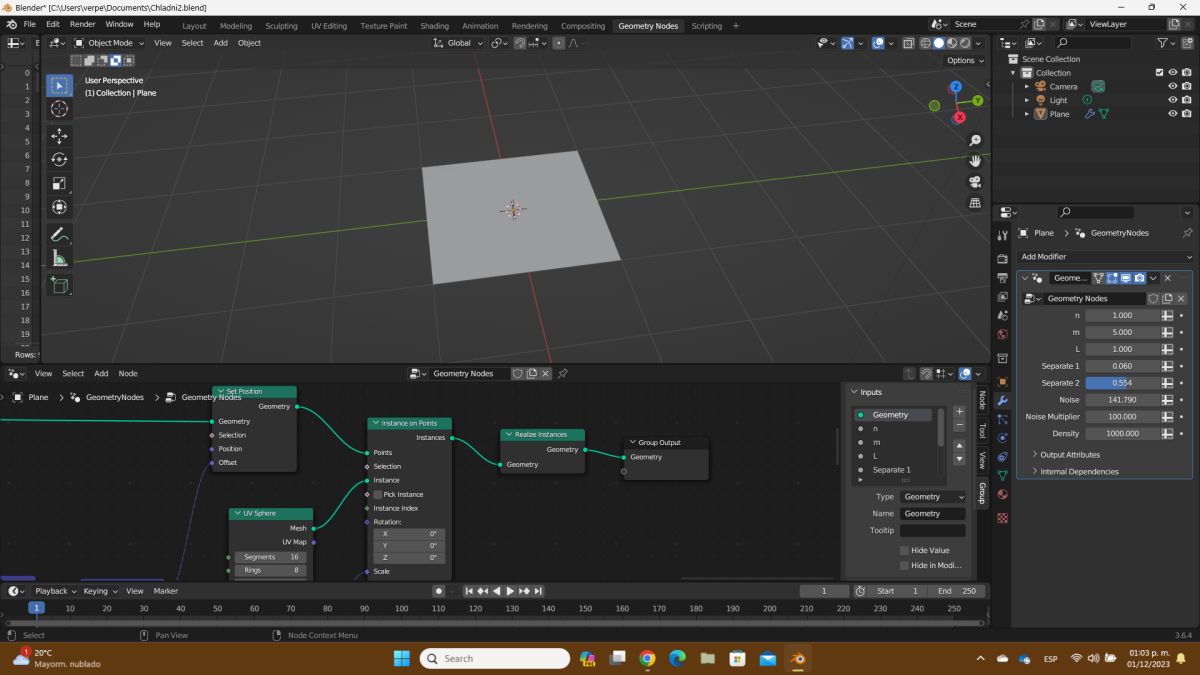Open Blender from the Windows taskbar
The image size is (1200, 675).
[x=798, y=658]
